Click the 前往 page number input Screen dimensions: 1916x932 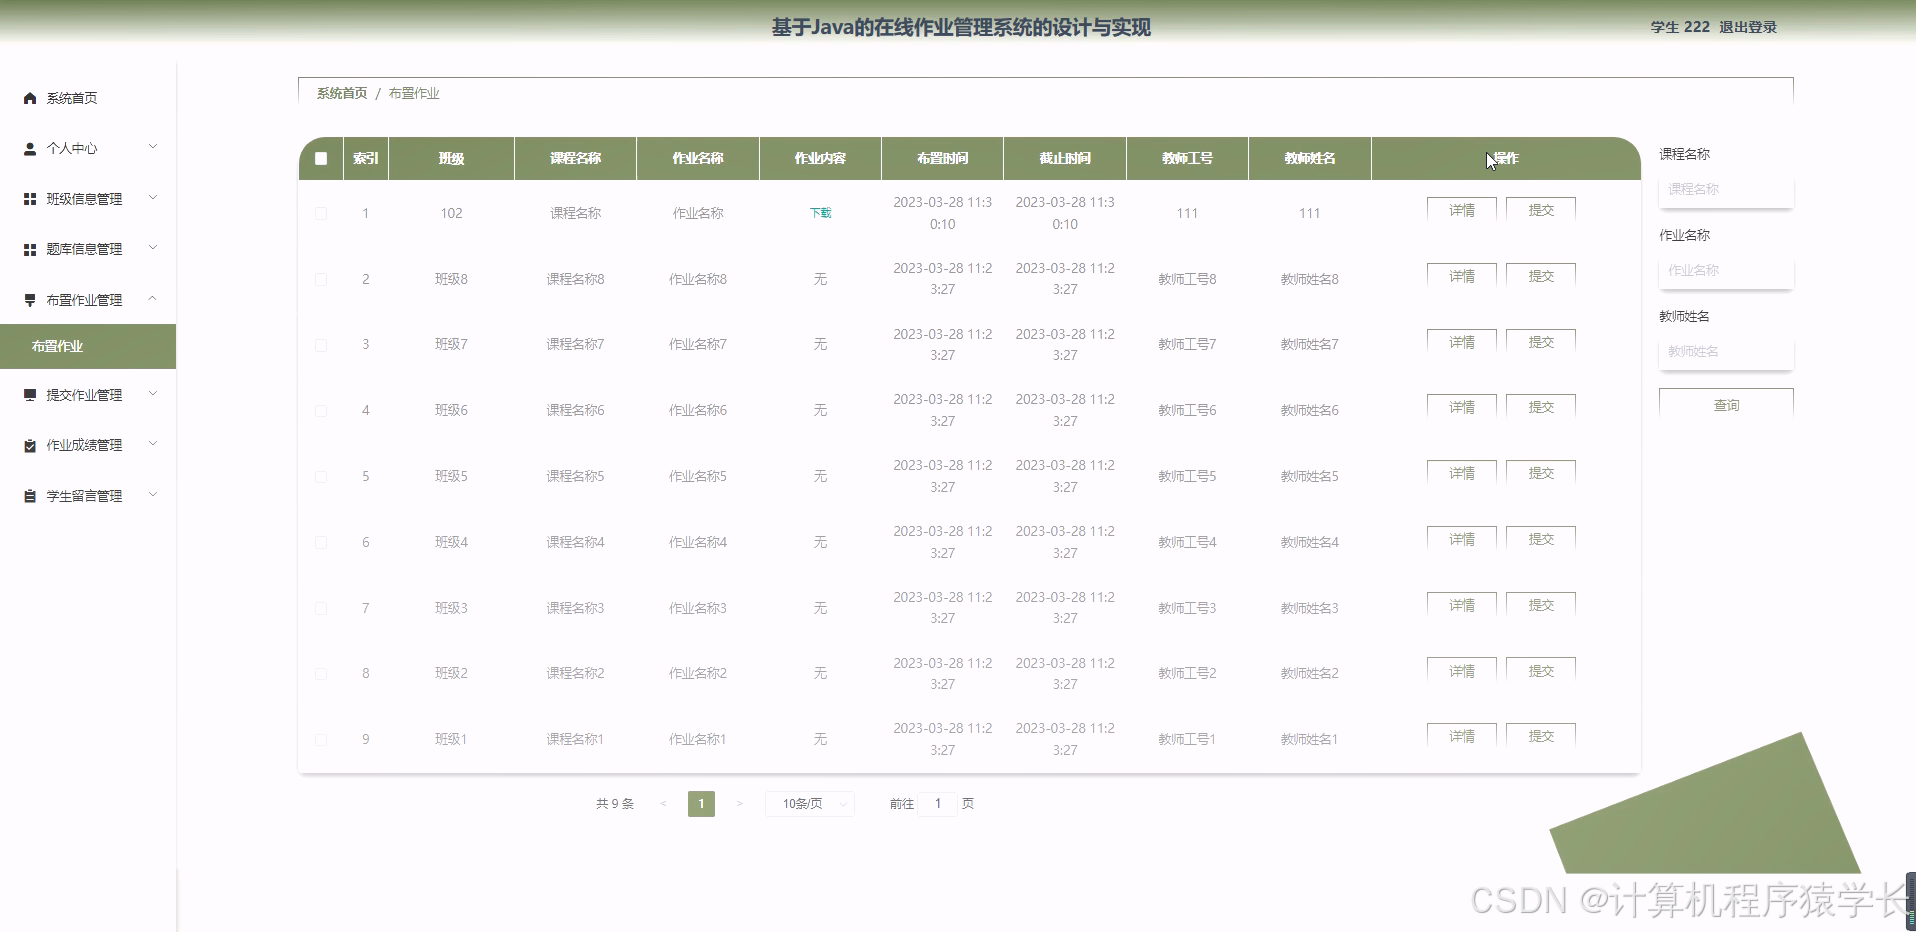[x=938, y=803]
